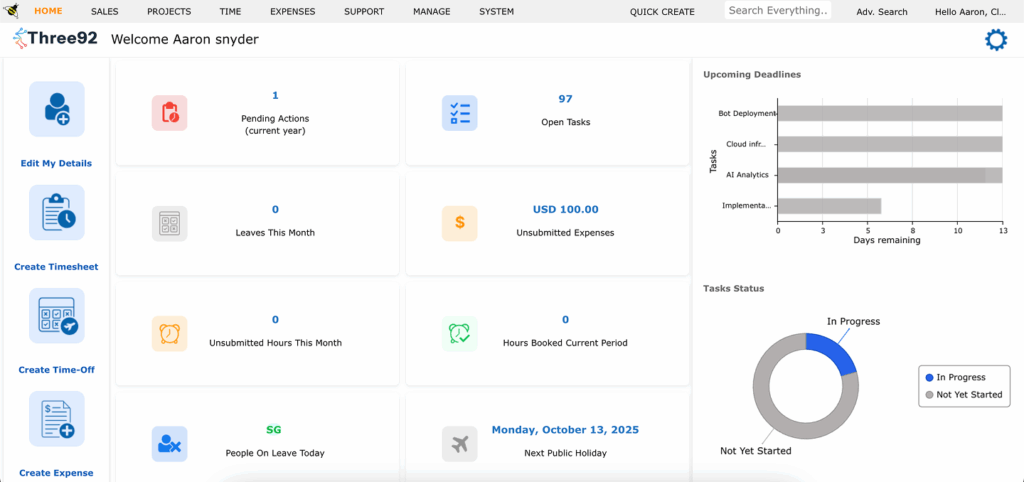Toggle Not Yet Started legend entry
This screenshot has height=482, width=1024.
[x=961, y=395]
